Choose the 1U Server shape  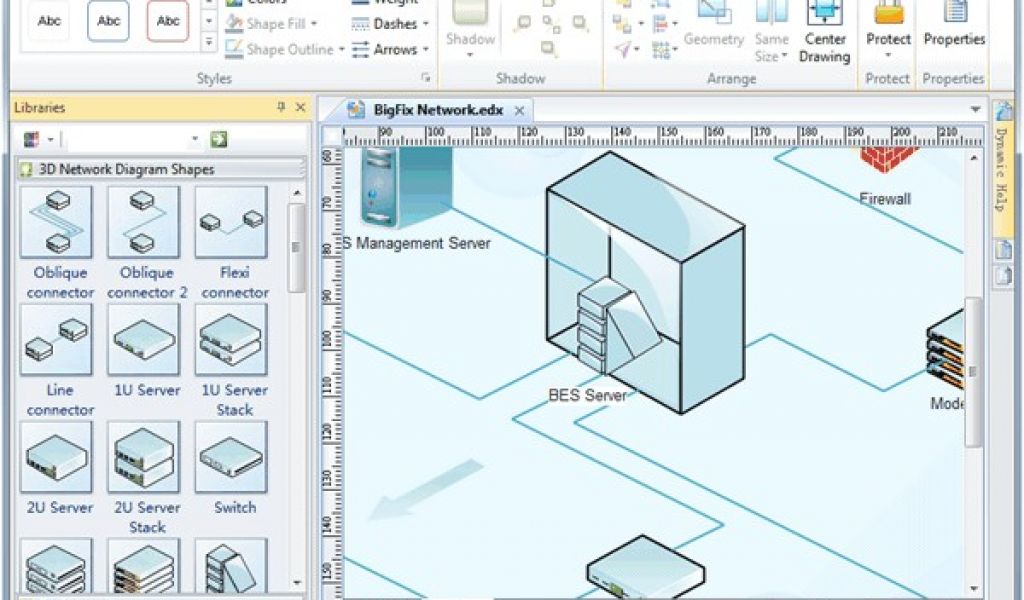144,340
